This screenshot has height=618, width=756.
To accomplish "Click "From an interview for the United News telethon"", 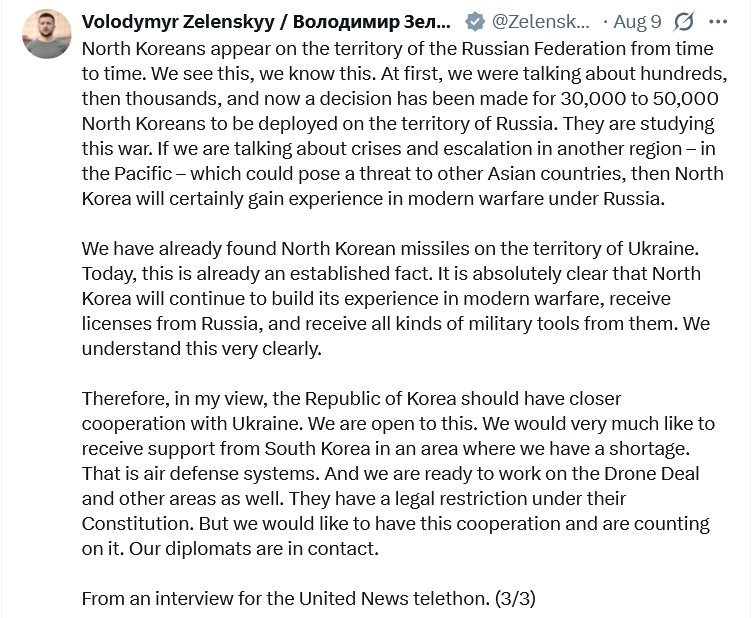I will [285, 599].
